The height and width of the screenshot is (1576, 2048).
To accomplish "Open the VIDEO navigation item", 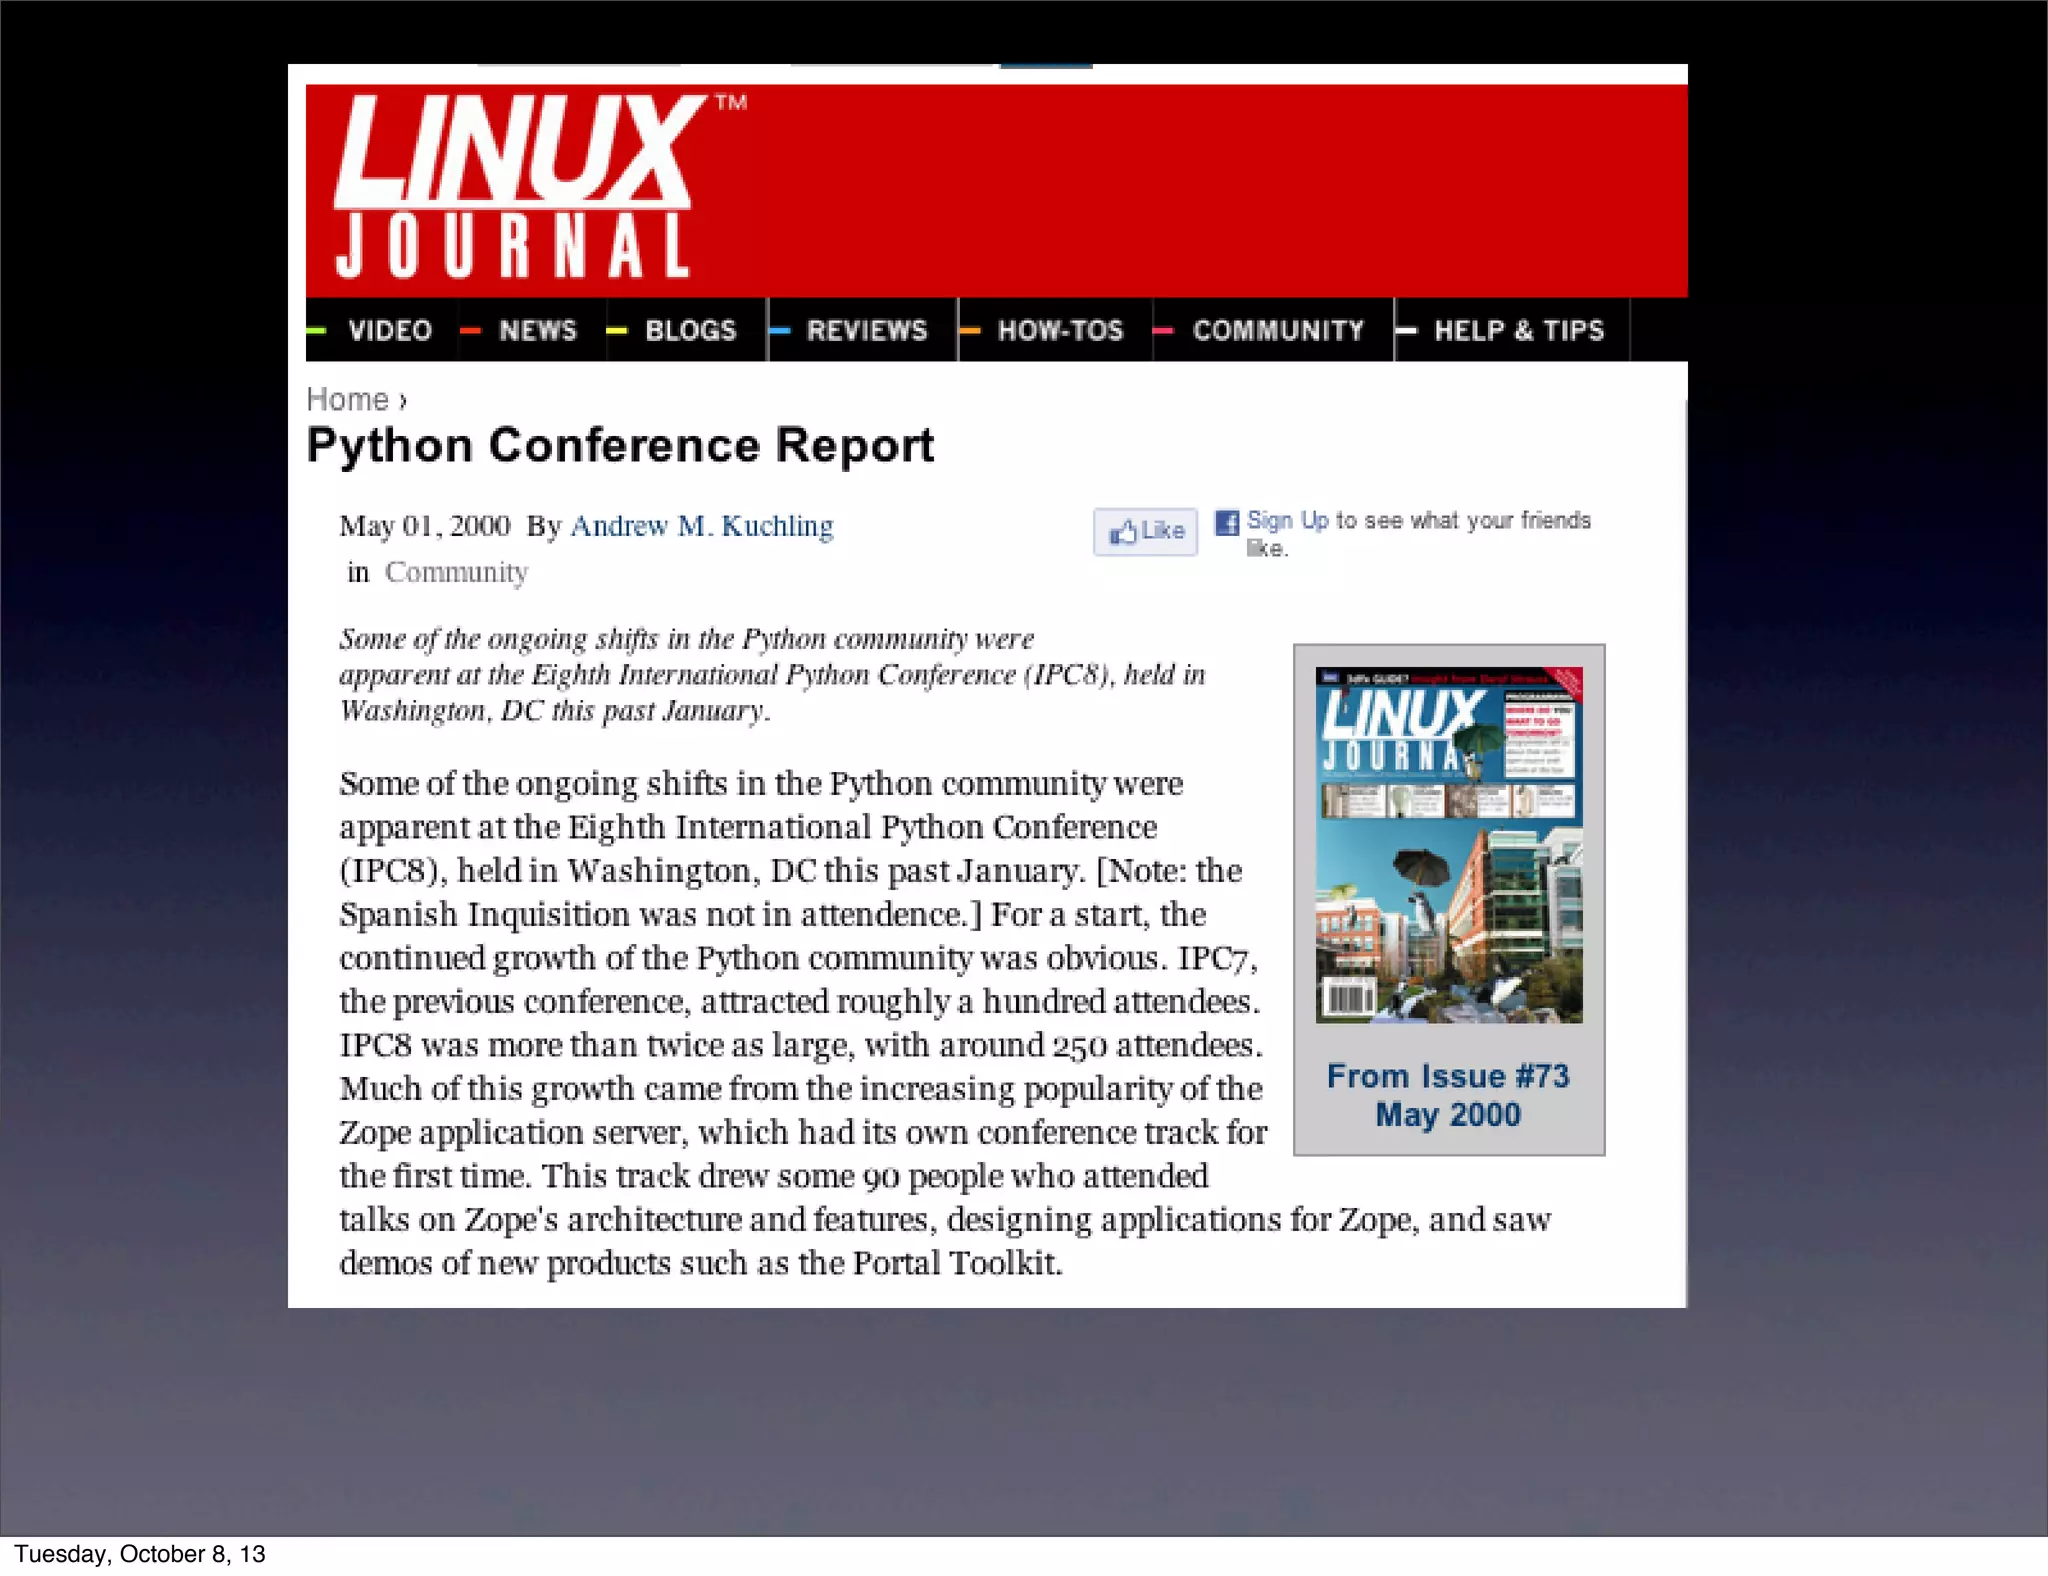I will pyautogui.click(x=389, y=331).
